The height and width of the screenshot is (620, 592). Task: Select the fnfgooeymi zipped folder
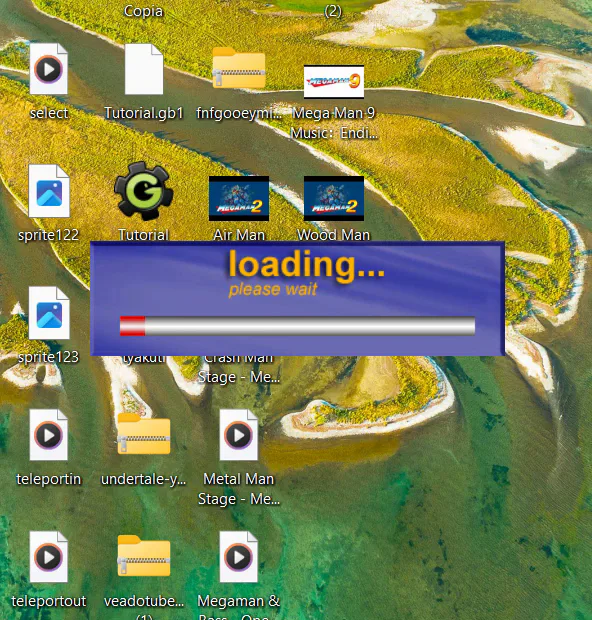238,68
